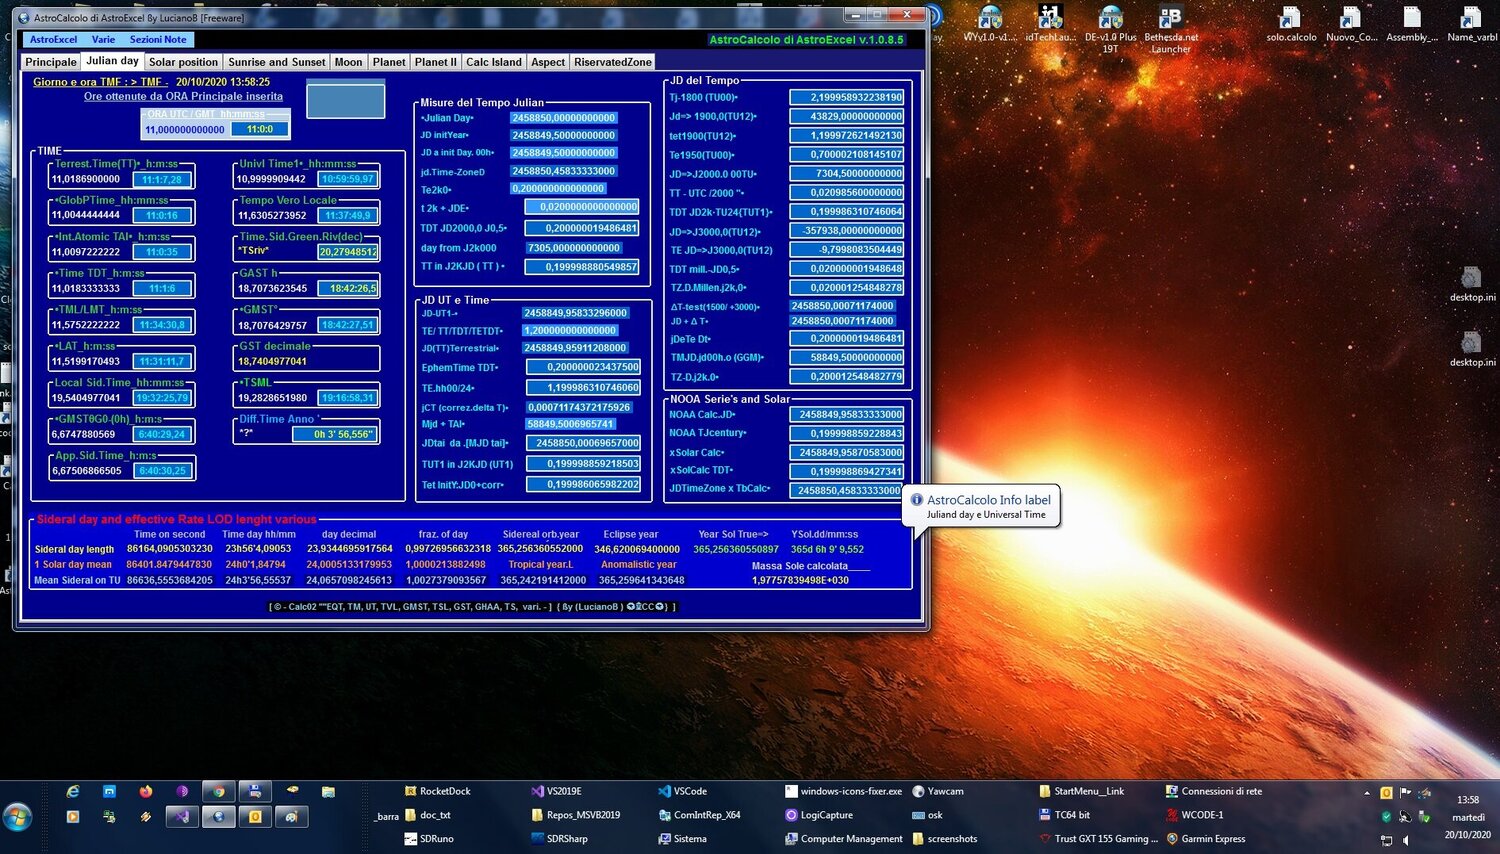Open the AstroExcel menu
Image resolution: width=1500 pixels, height=854 pixels.
click(53, 39)
